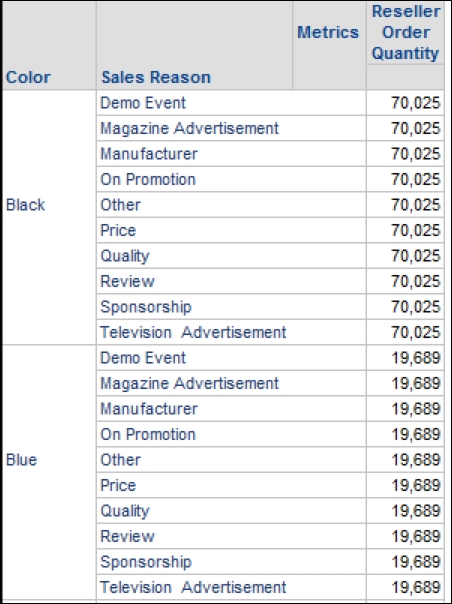The height and width of the screenshot is (604, 452).
Task: Click Review under Blue
Action: pos(127,536)
